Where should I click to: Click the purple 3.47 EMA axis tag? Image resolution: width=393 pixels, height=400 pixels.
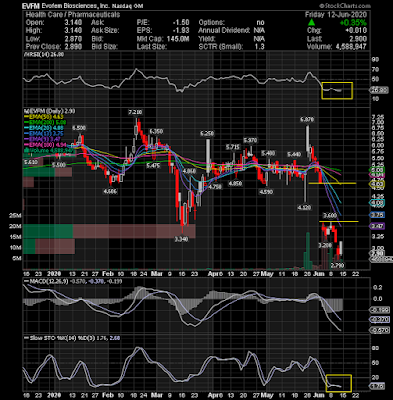378,226
